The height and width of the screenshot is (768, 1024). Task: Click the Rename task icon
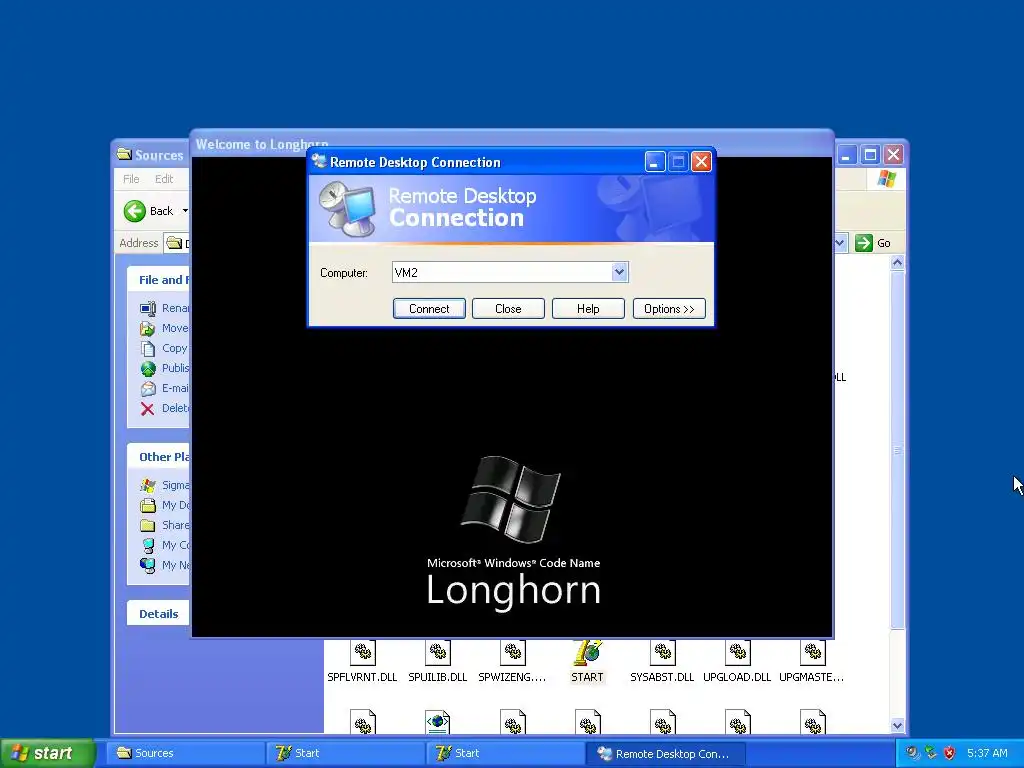tap(148, 308)
